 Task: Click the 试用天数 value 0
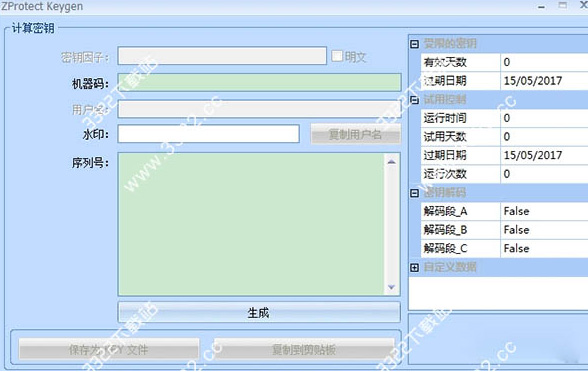click(507, 136)
